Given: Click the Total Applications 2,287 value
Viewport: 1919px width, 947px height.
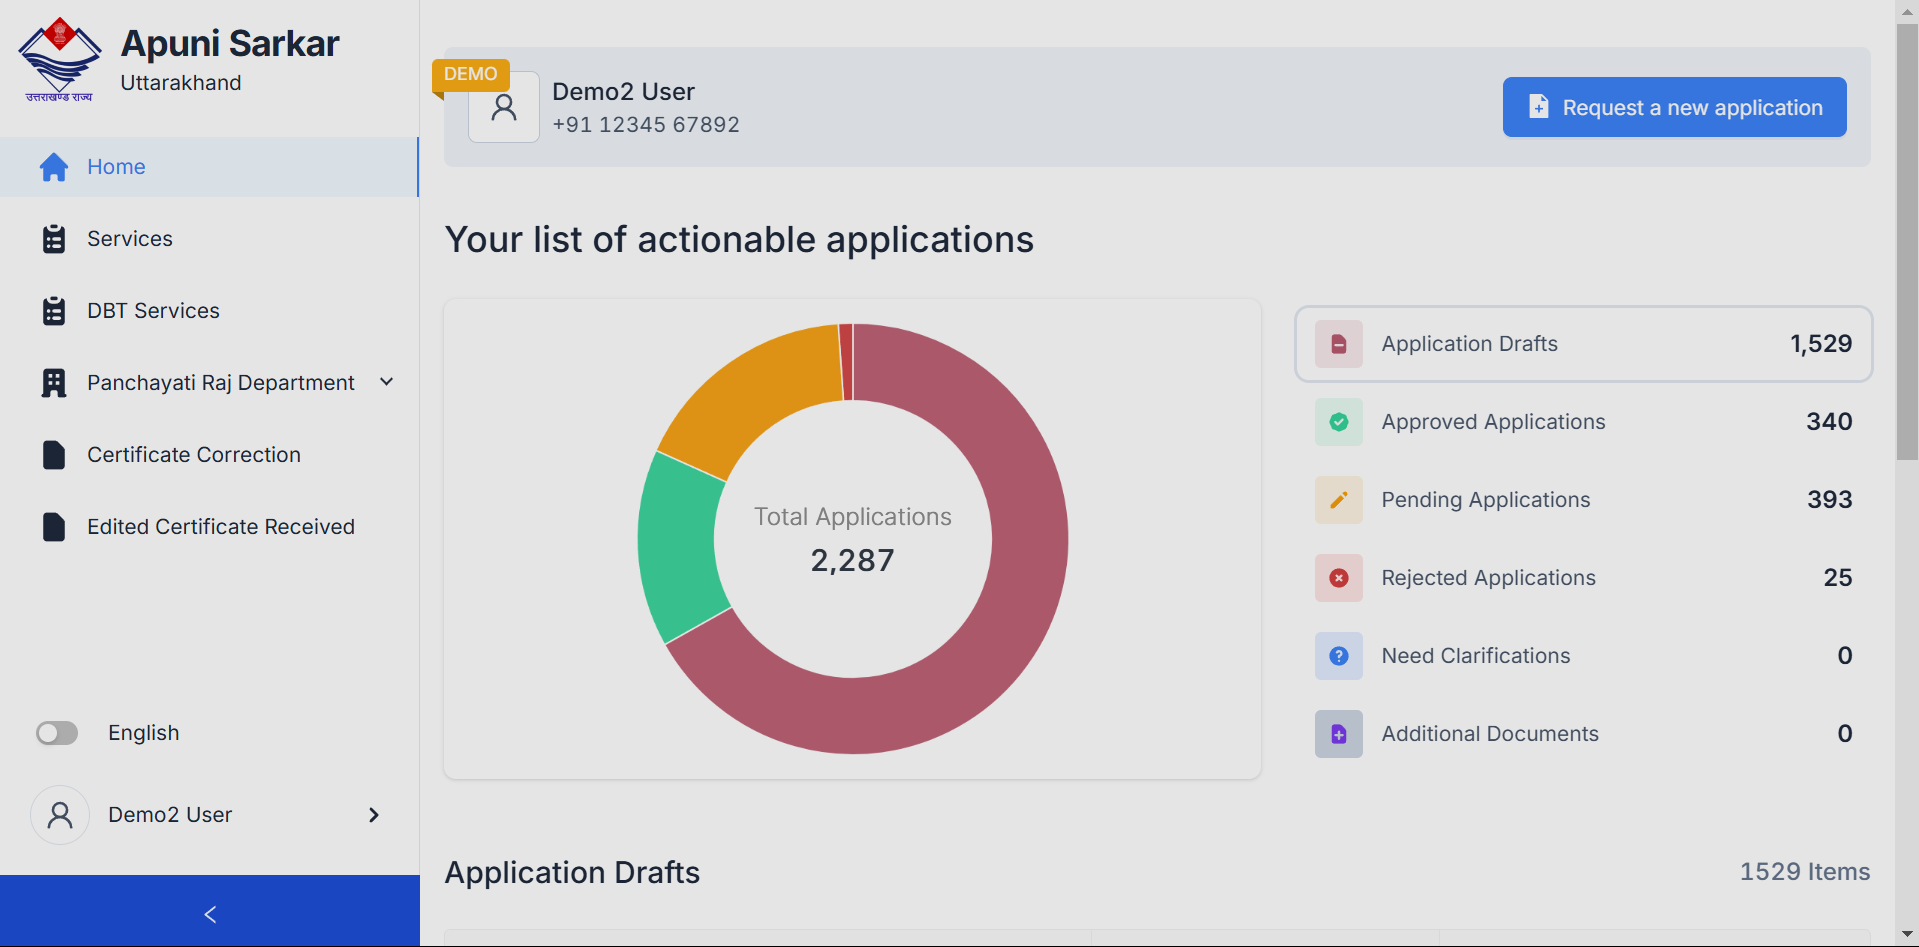Looking at the screenshot, I should click(852, 560).
